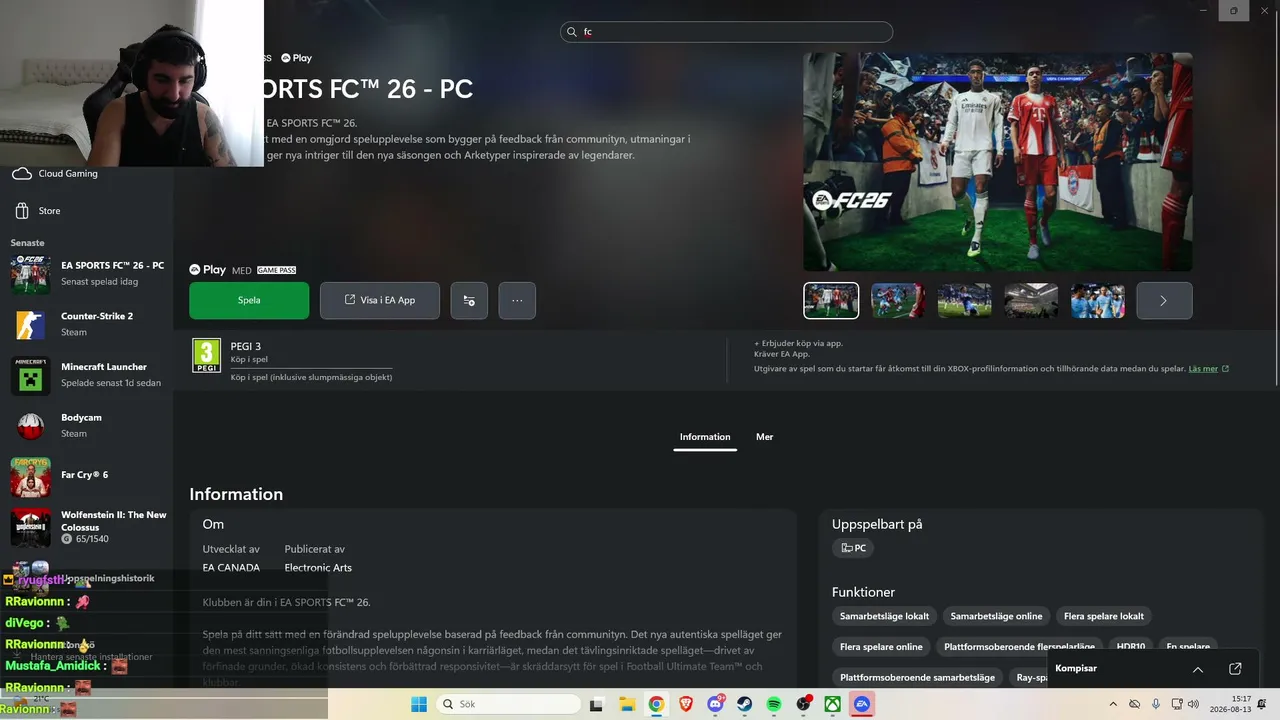Click the Counter-Strike 2 title text

click(97, 316)
